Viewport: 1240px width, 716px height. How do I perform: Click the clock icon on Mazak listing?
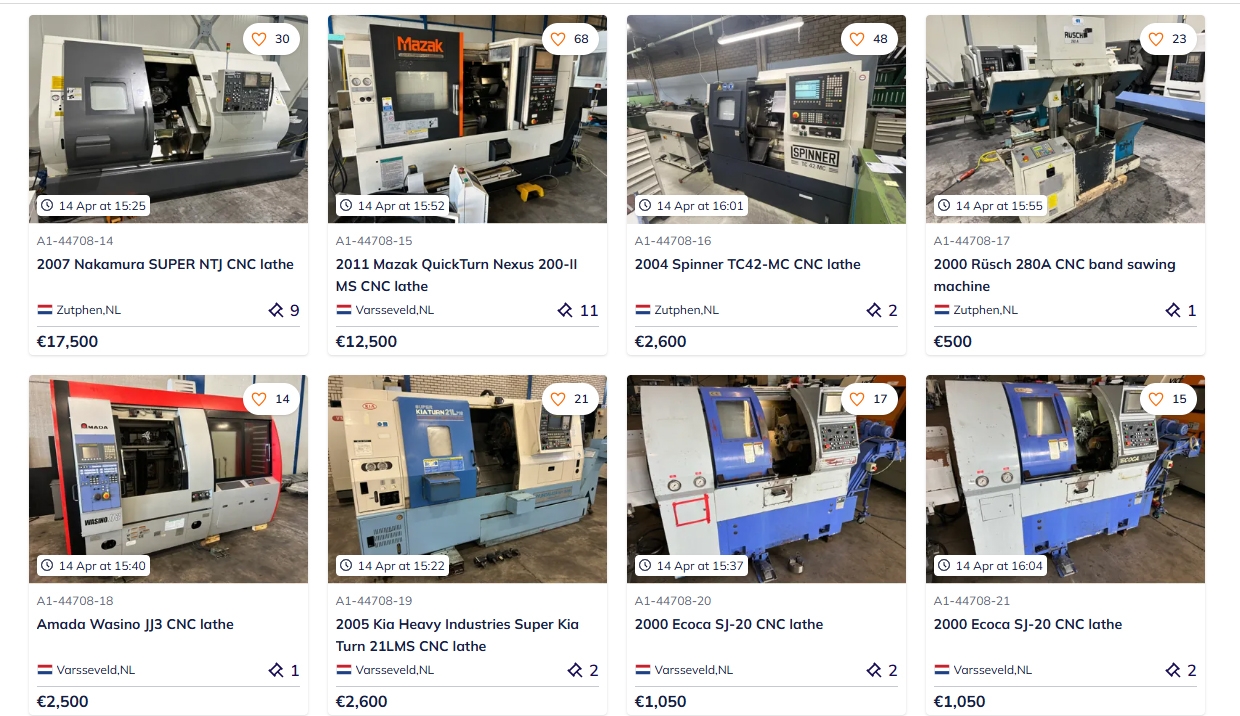click(x=346, y=206)
